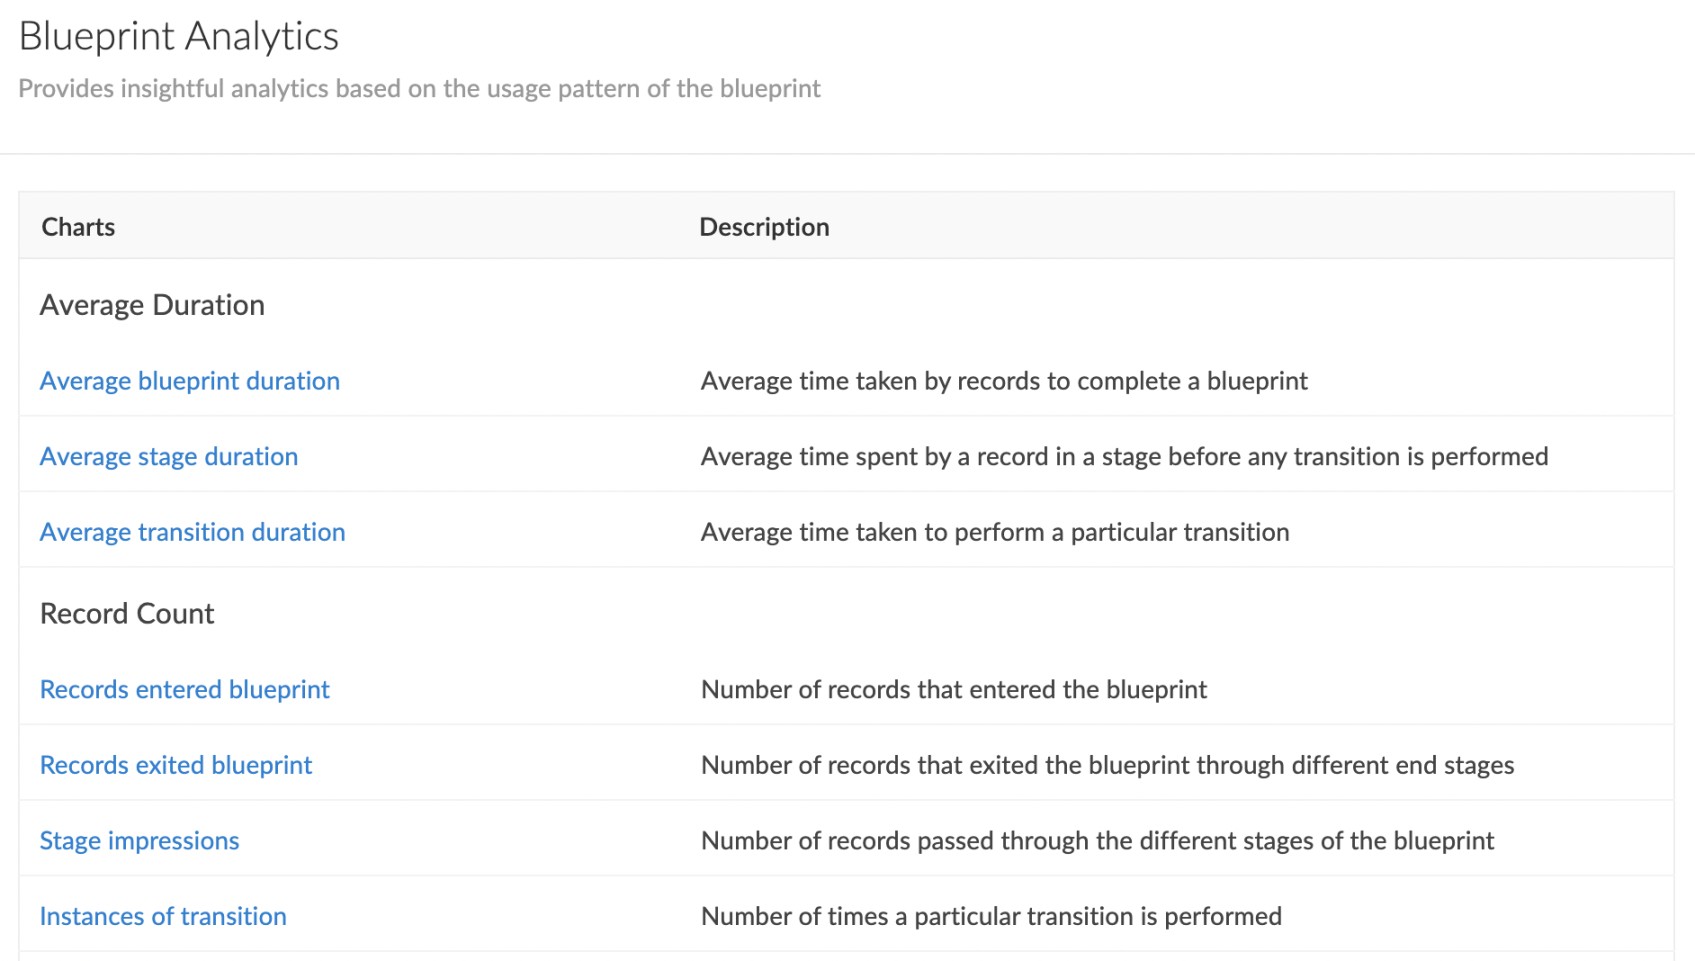Click the Record Count section heading

pos(127,614)
